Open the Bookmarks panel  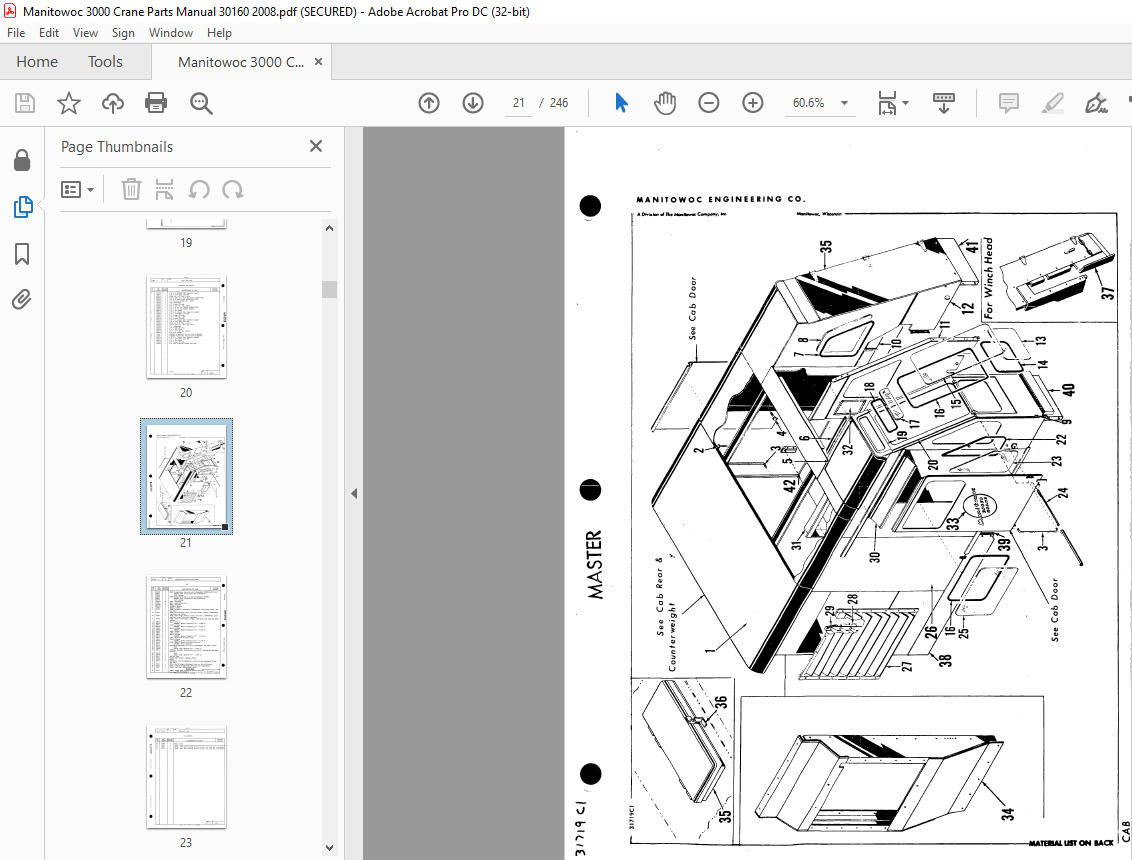pyautogui.click(x=22, y=254)
